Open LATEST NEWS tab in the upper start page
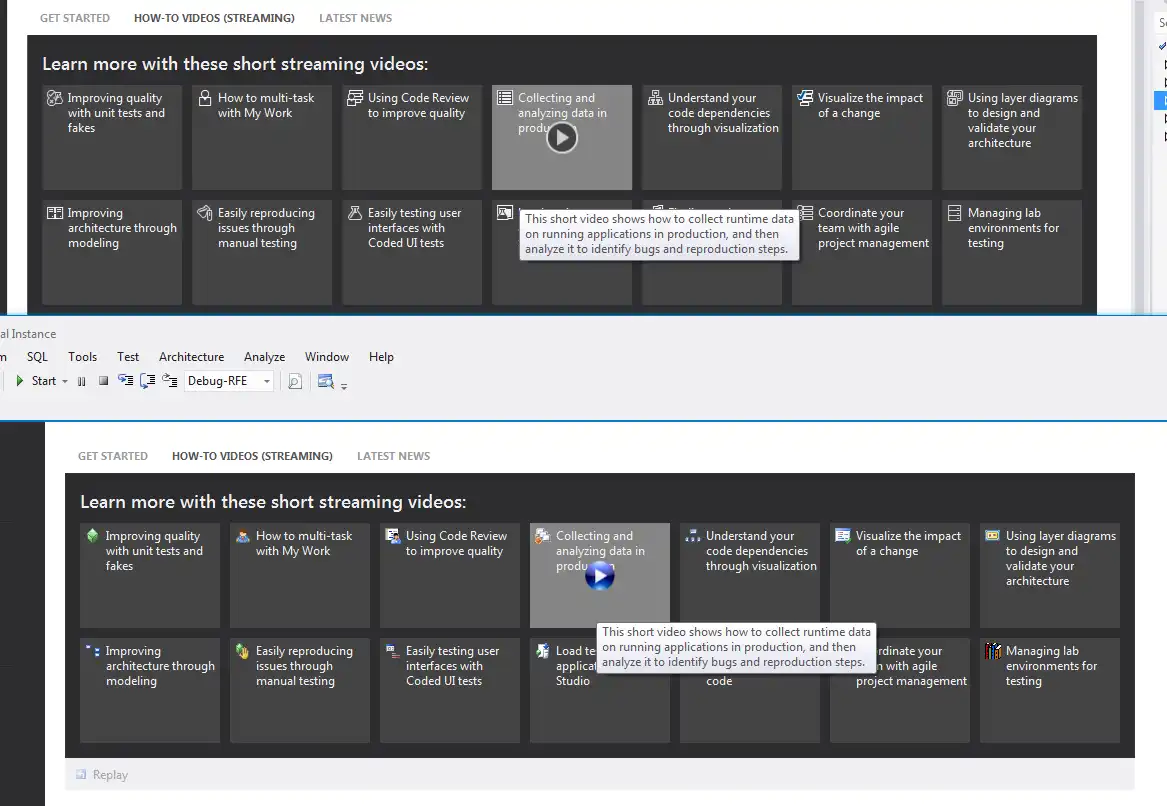This screenshot has width=1167, height=806. [x=356, y=18]
